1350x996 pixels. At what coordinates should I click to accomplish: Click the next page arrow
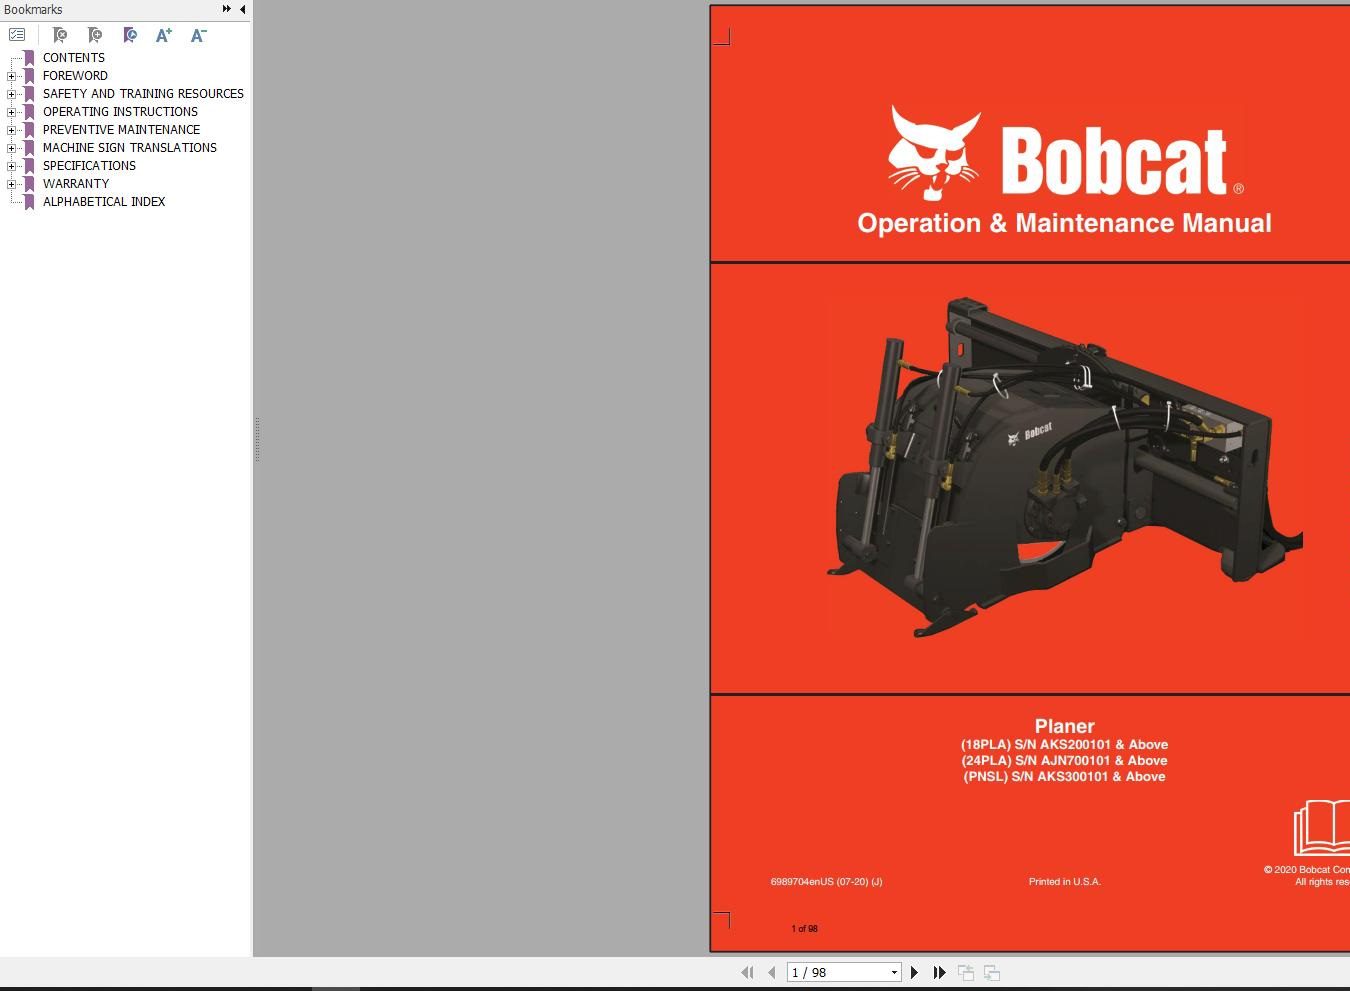coord(914,972)
